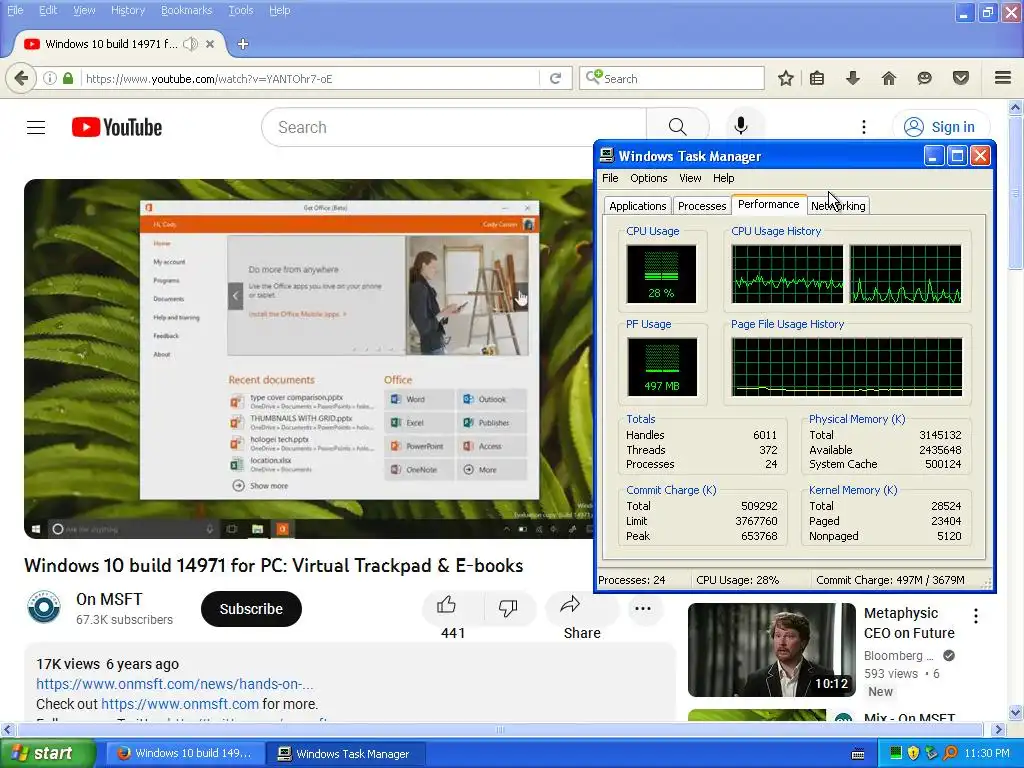Focus the YouTube search field

pos(454,127)
